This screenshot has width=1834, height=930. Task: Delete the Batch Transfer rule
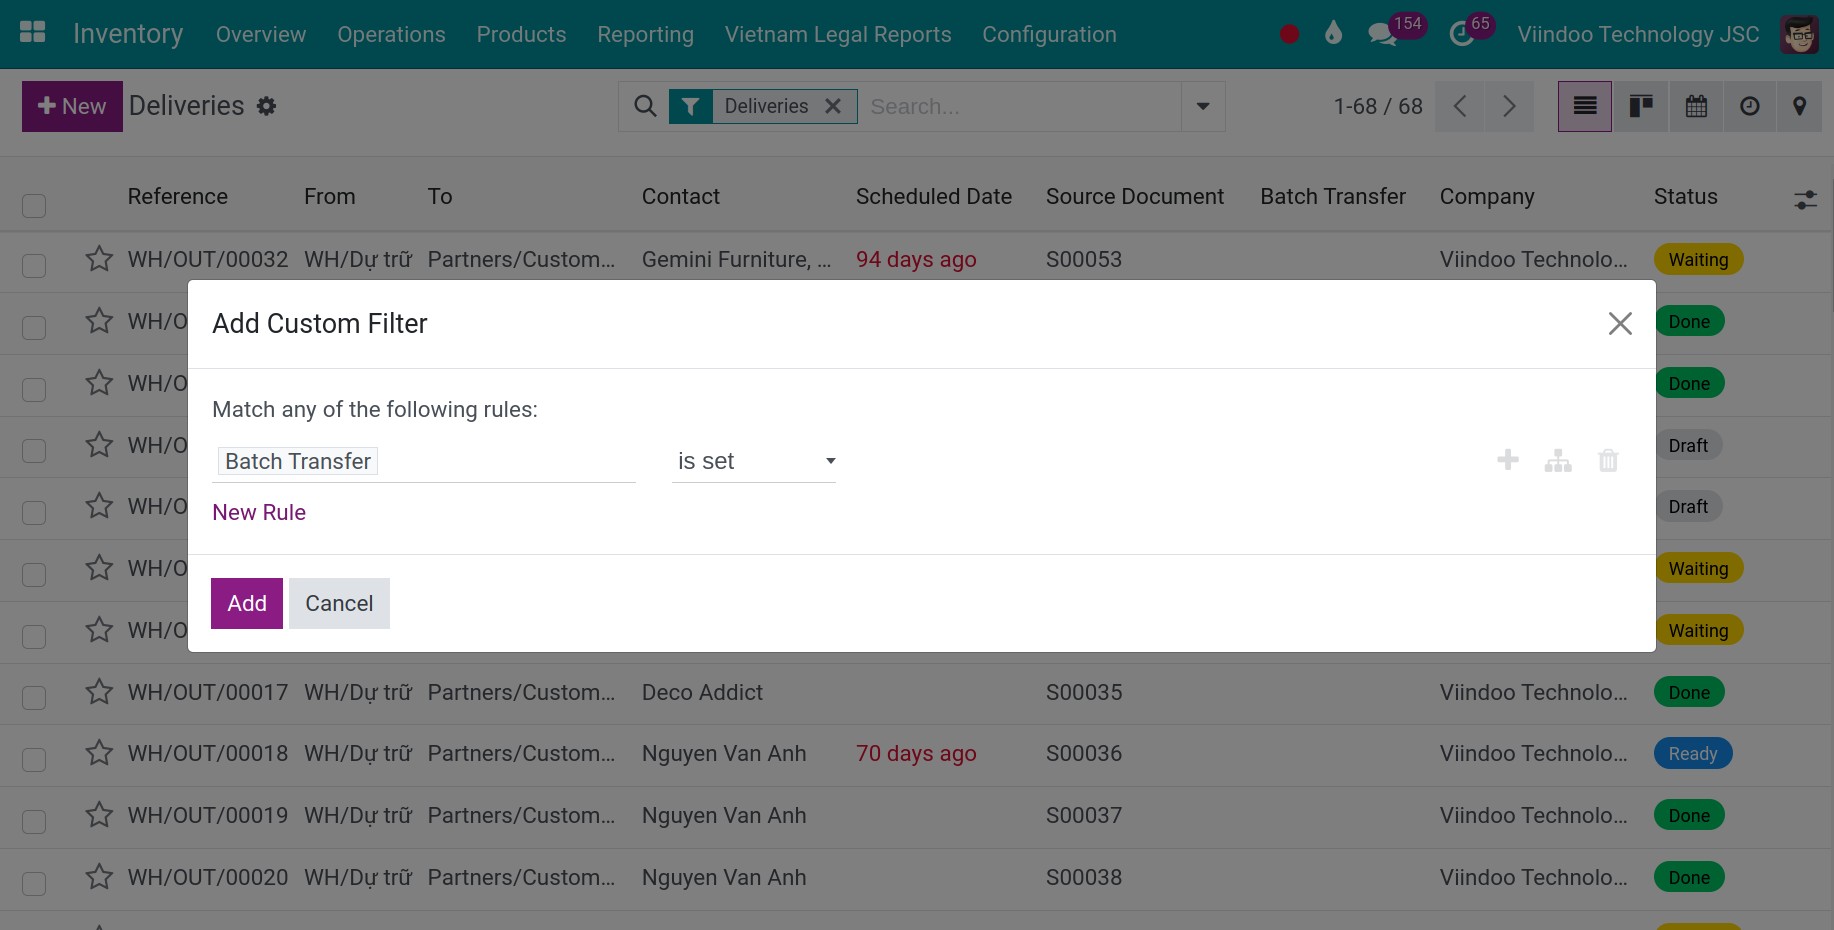1608,460
